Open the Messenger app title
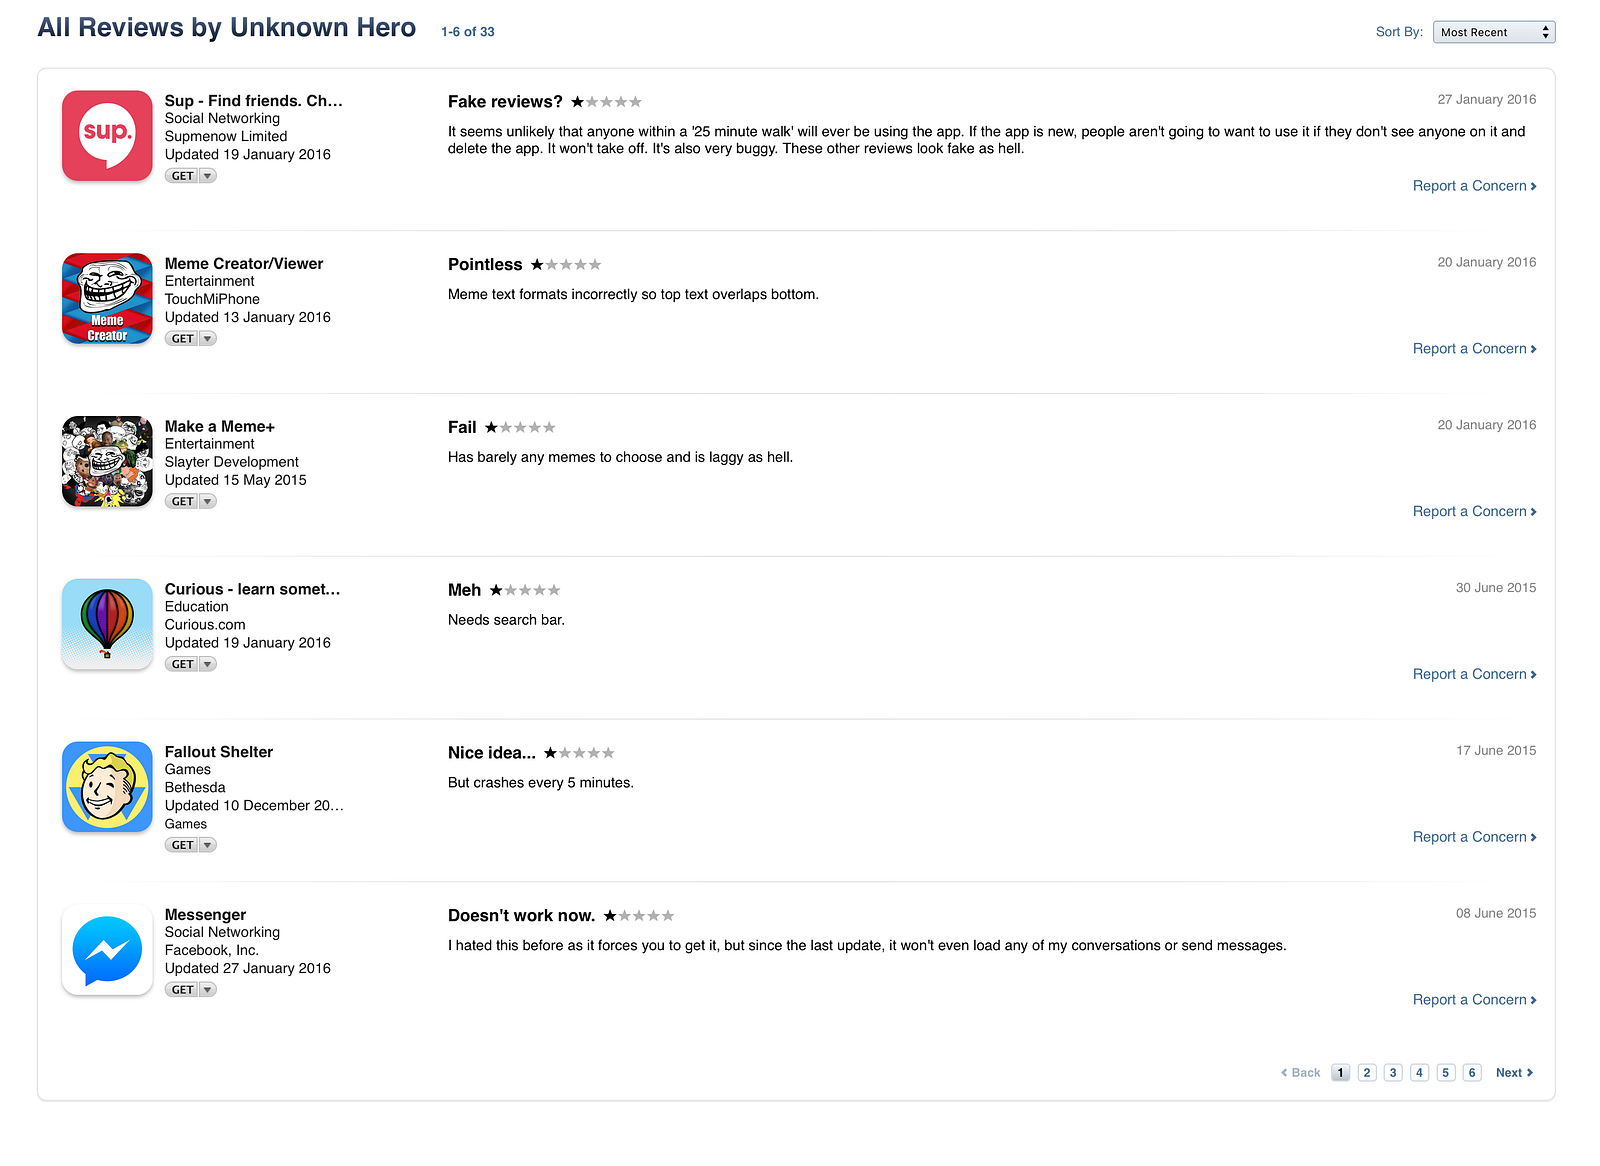 205,915
